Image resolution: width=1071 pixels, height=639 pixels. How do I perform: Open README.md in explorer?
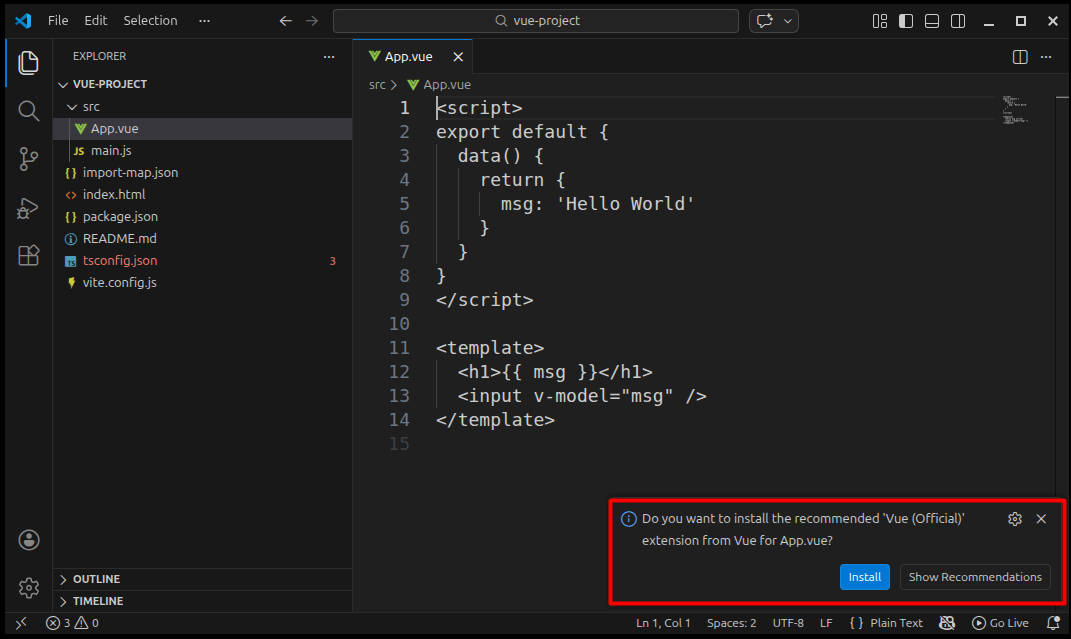click(x=202, y=238)
